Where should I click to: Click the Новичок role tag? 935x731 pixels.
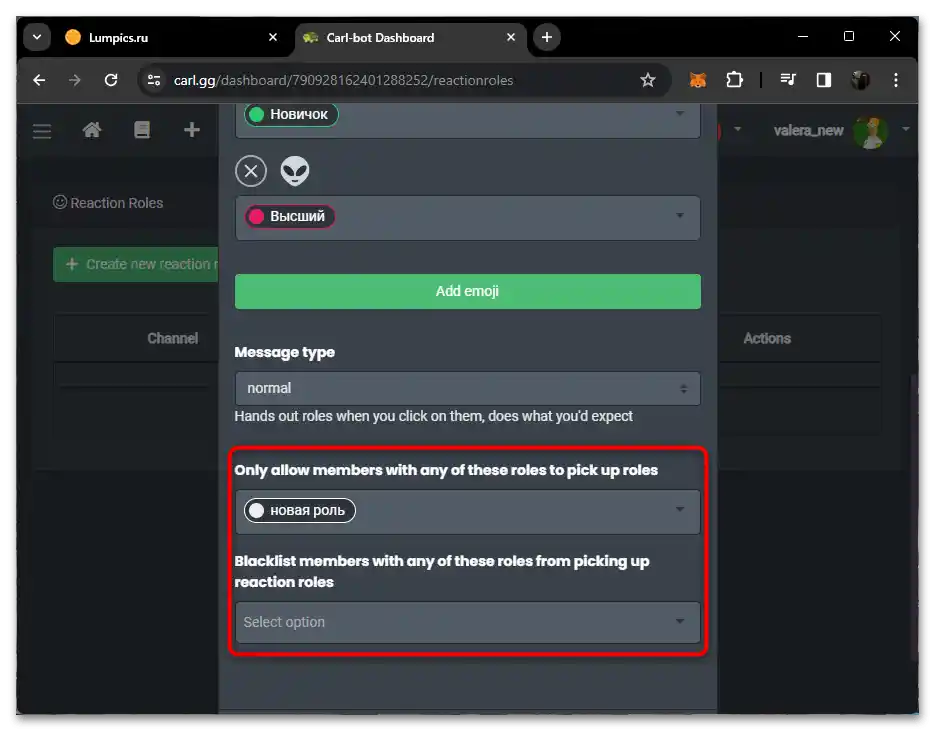click(291, 114)
